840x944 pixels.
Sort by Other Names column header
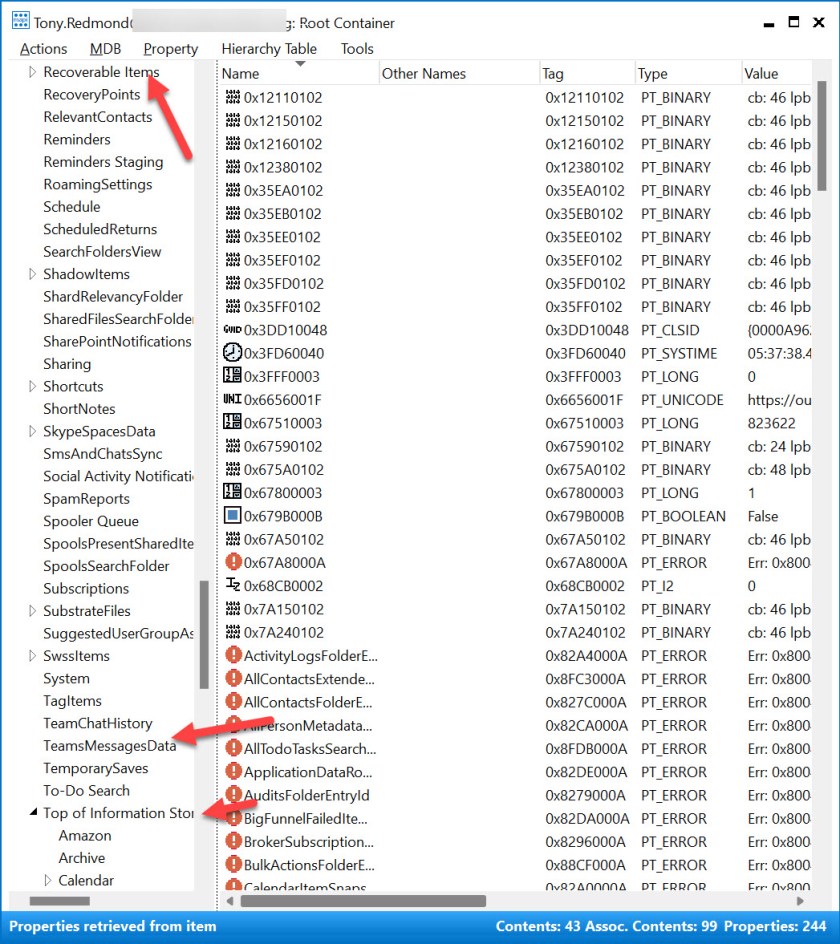(x=458, y=73)
